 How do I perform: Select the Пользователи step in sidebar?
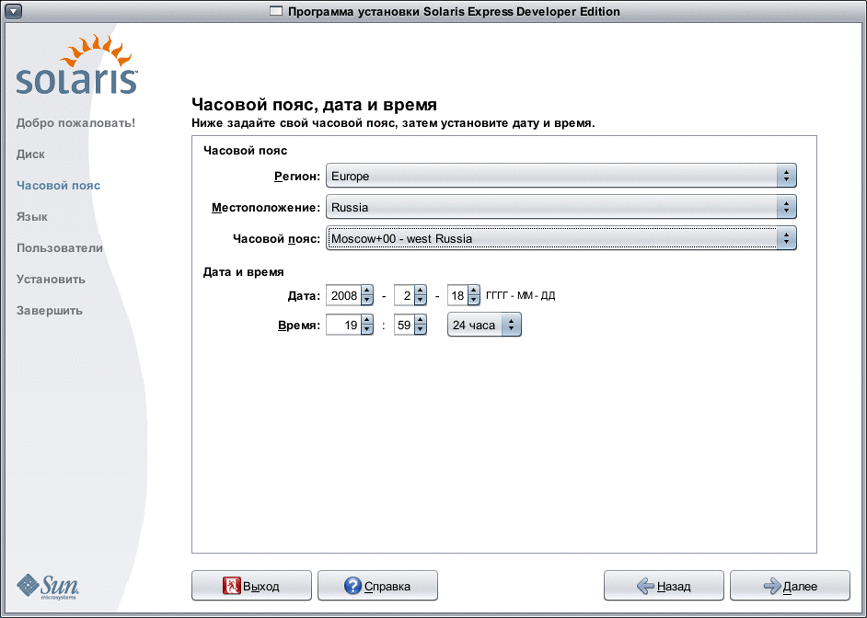60,248
